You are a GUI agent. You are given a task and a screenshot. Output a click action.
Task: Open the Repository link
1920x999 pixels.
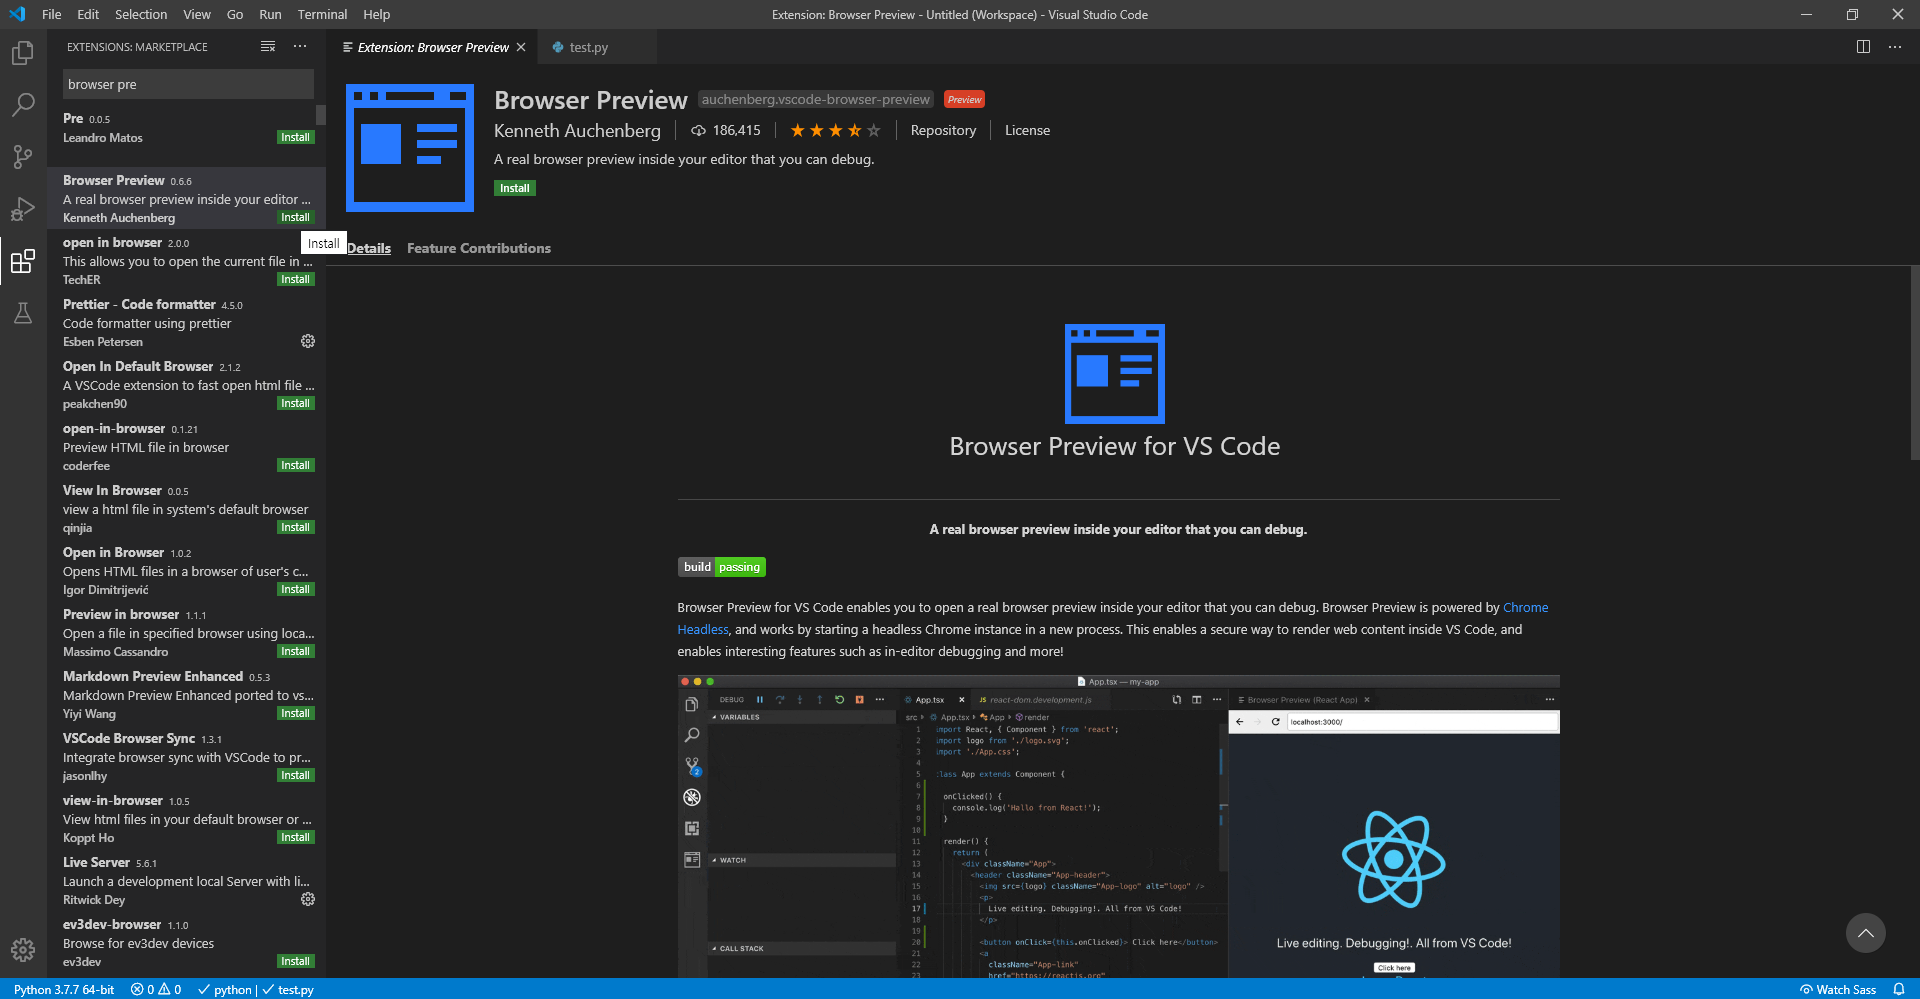[x=943, y=130]
